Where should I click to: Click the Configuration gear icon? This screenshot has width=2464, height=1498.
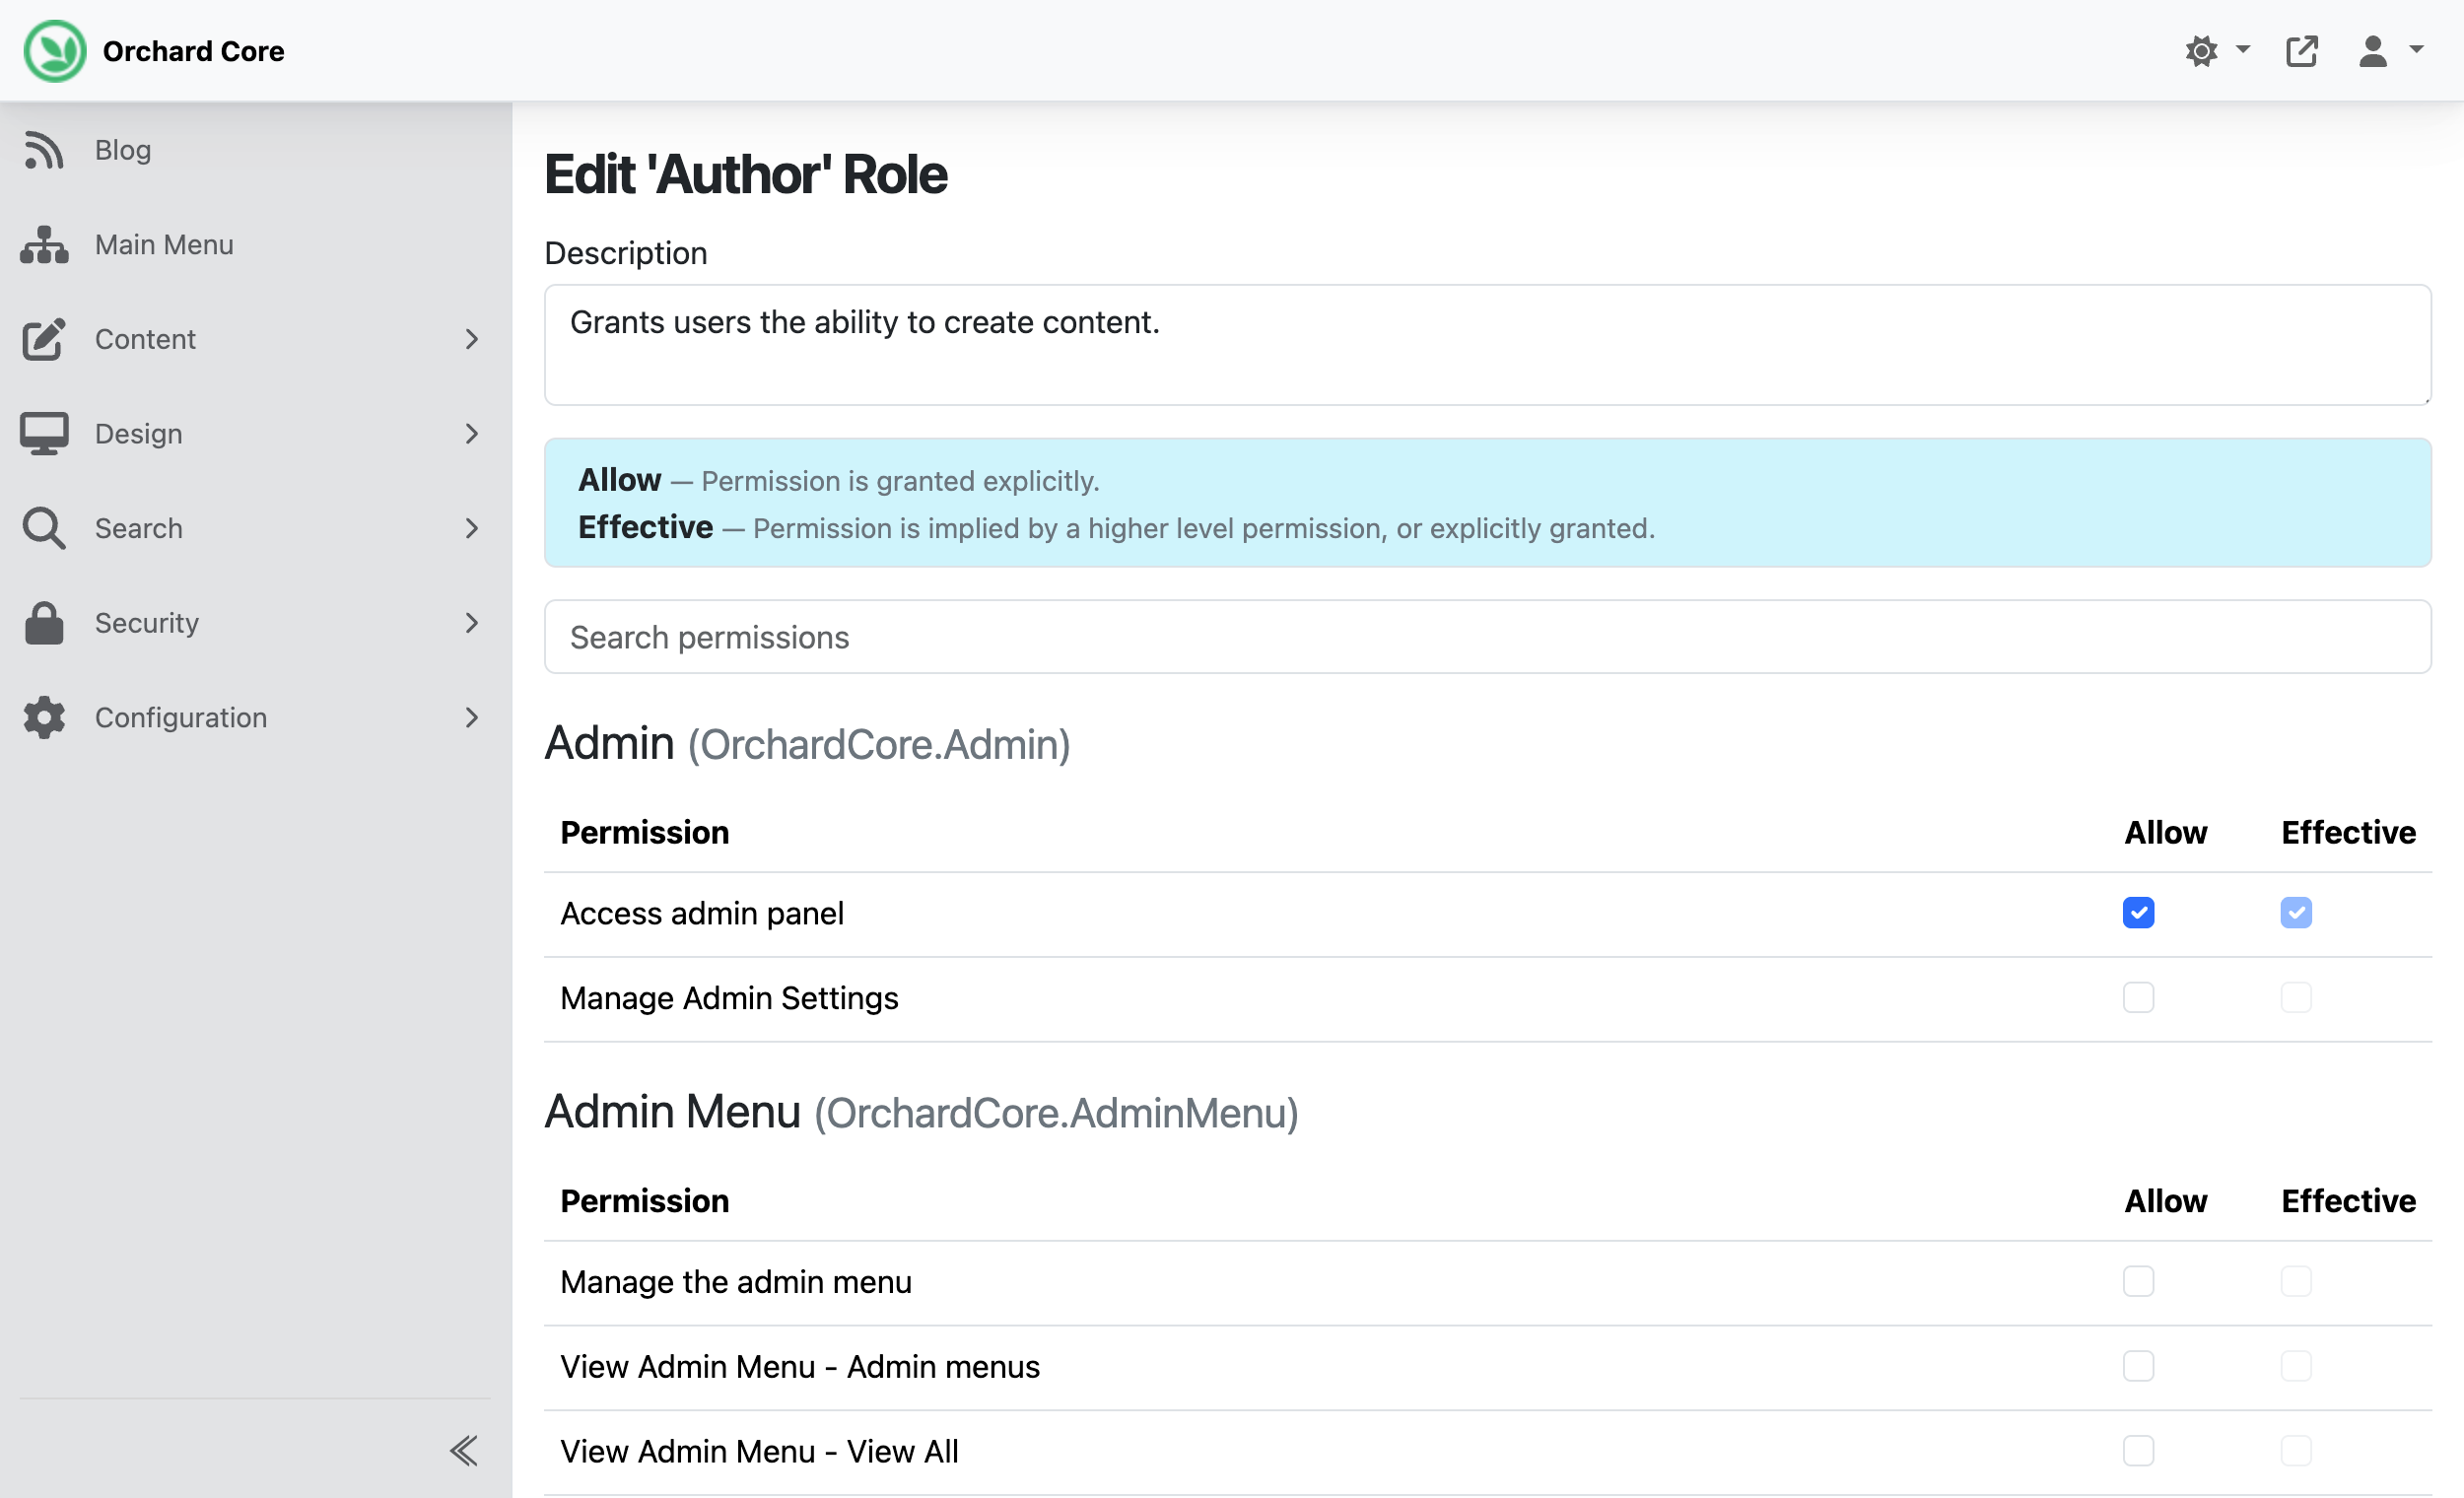click(x=44, y=717)
